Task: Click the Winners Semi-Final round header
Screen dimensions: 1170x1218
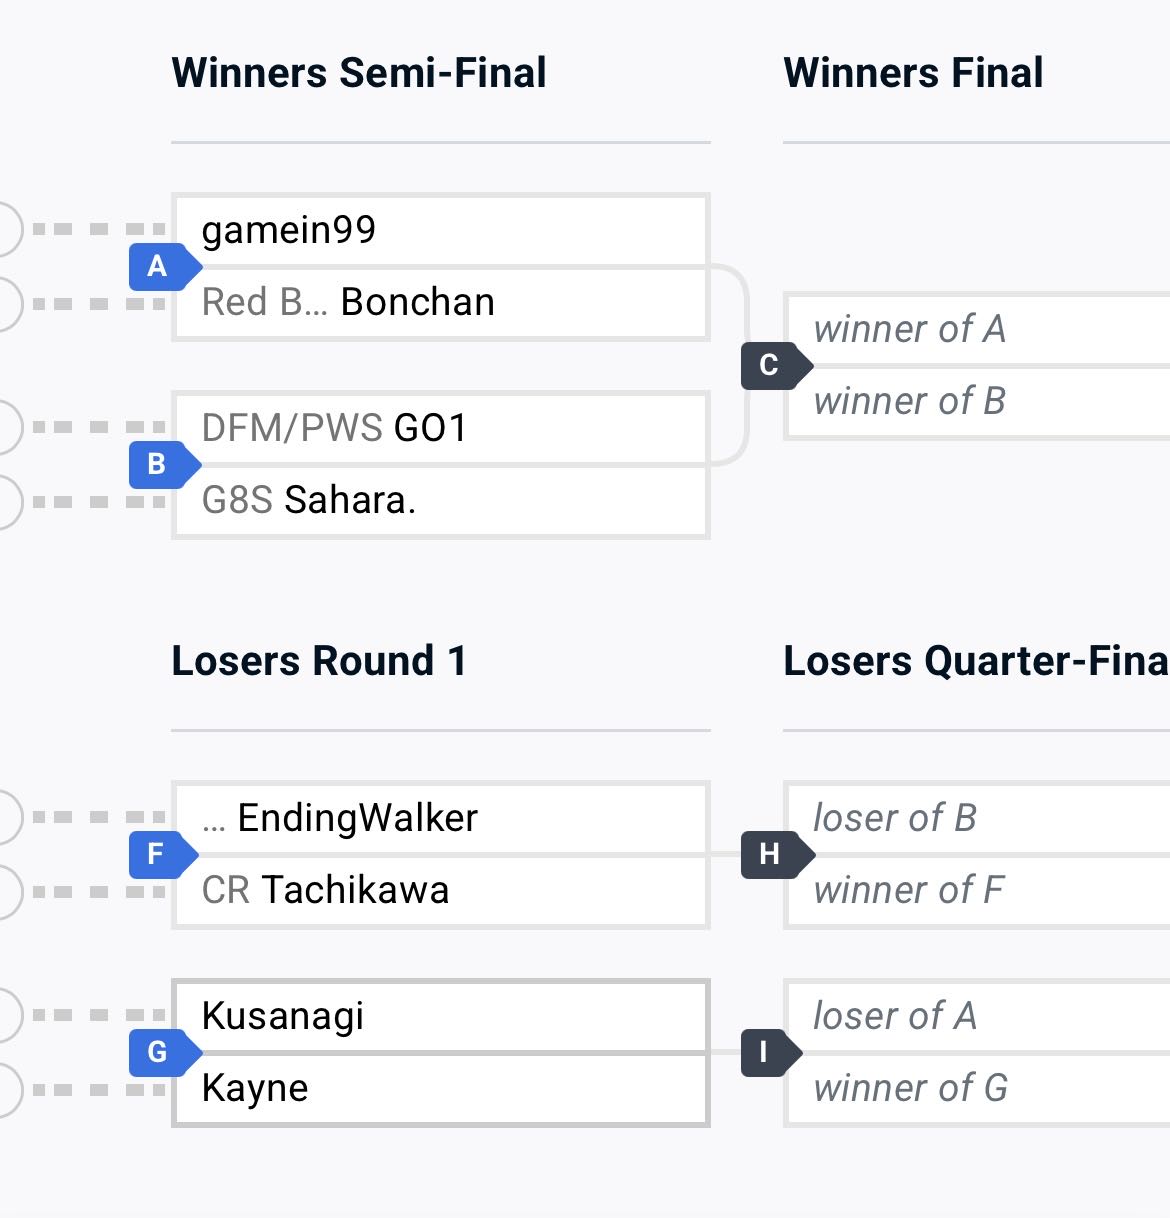Action: point(359,73)
